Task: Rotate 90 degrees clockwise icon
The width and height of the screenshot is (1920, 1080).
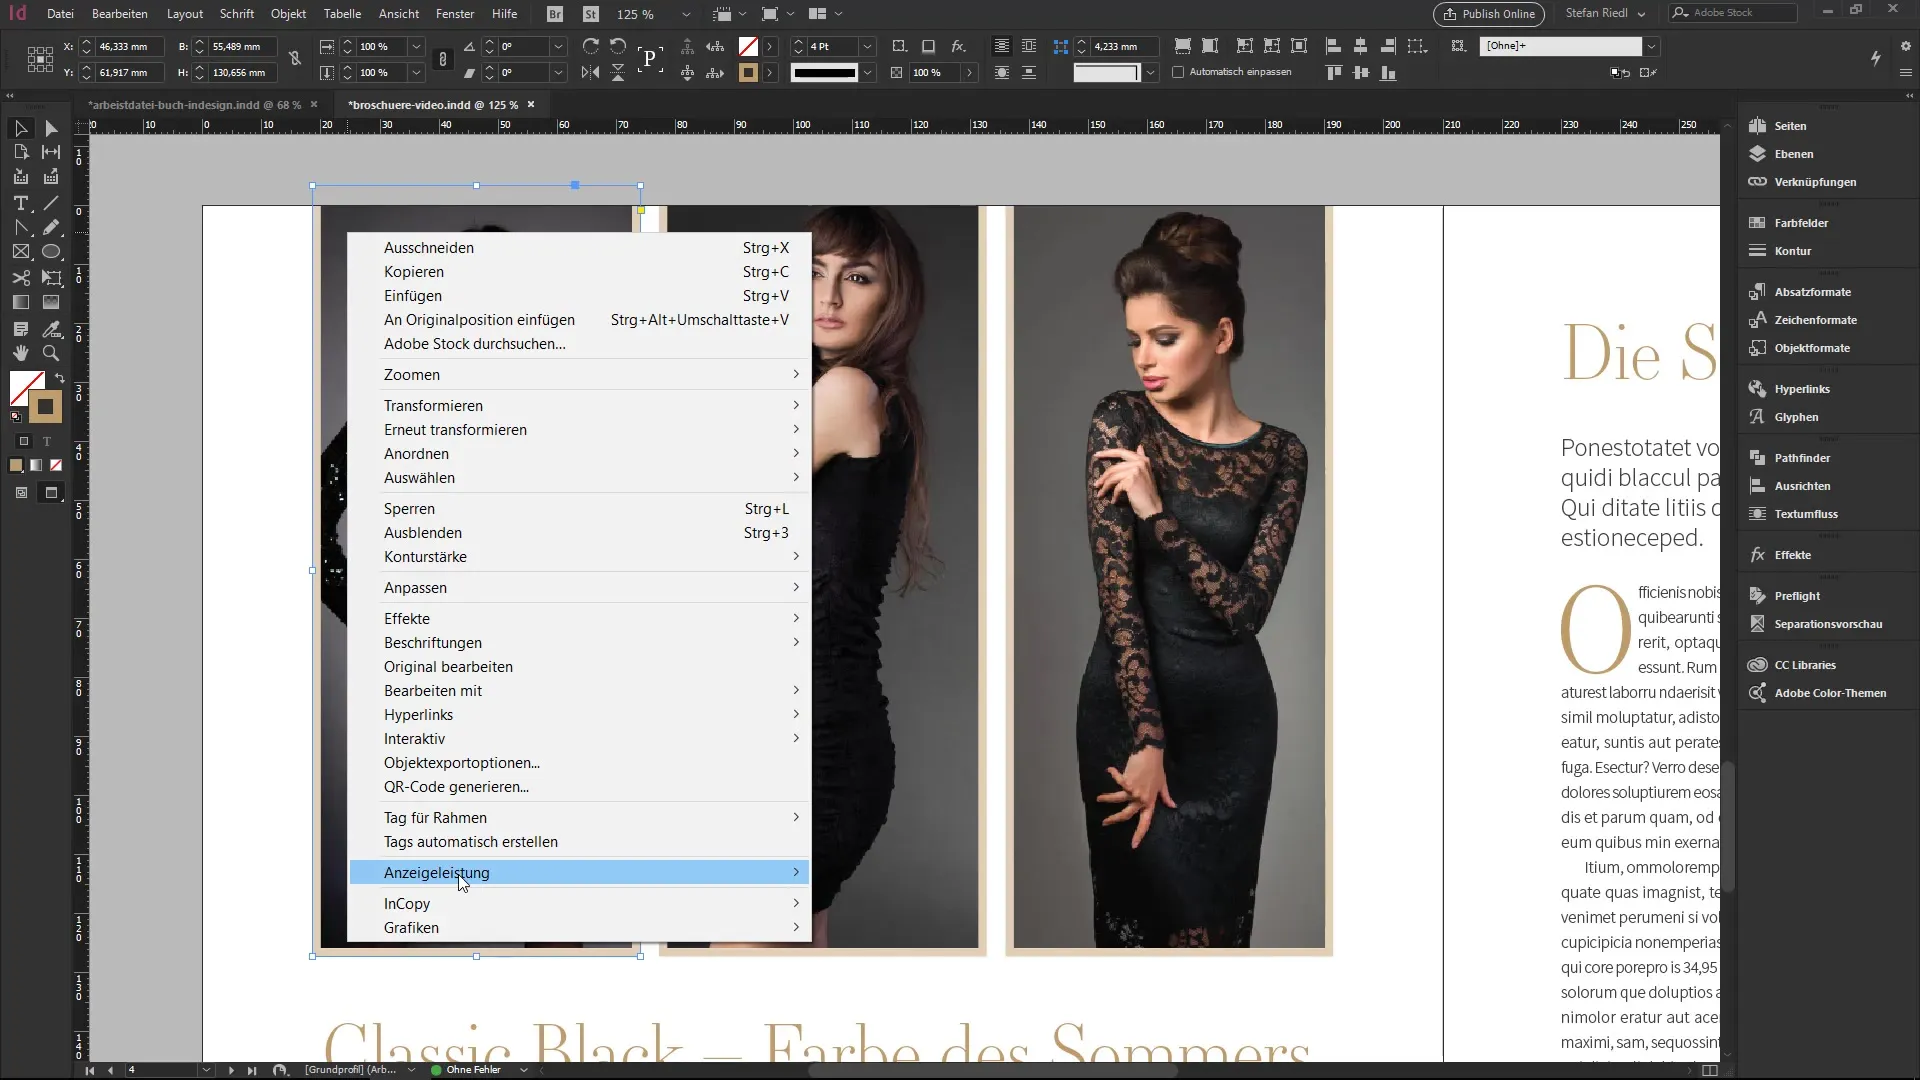Action: click(x=591, y=46)
